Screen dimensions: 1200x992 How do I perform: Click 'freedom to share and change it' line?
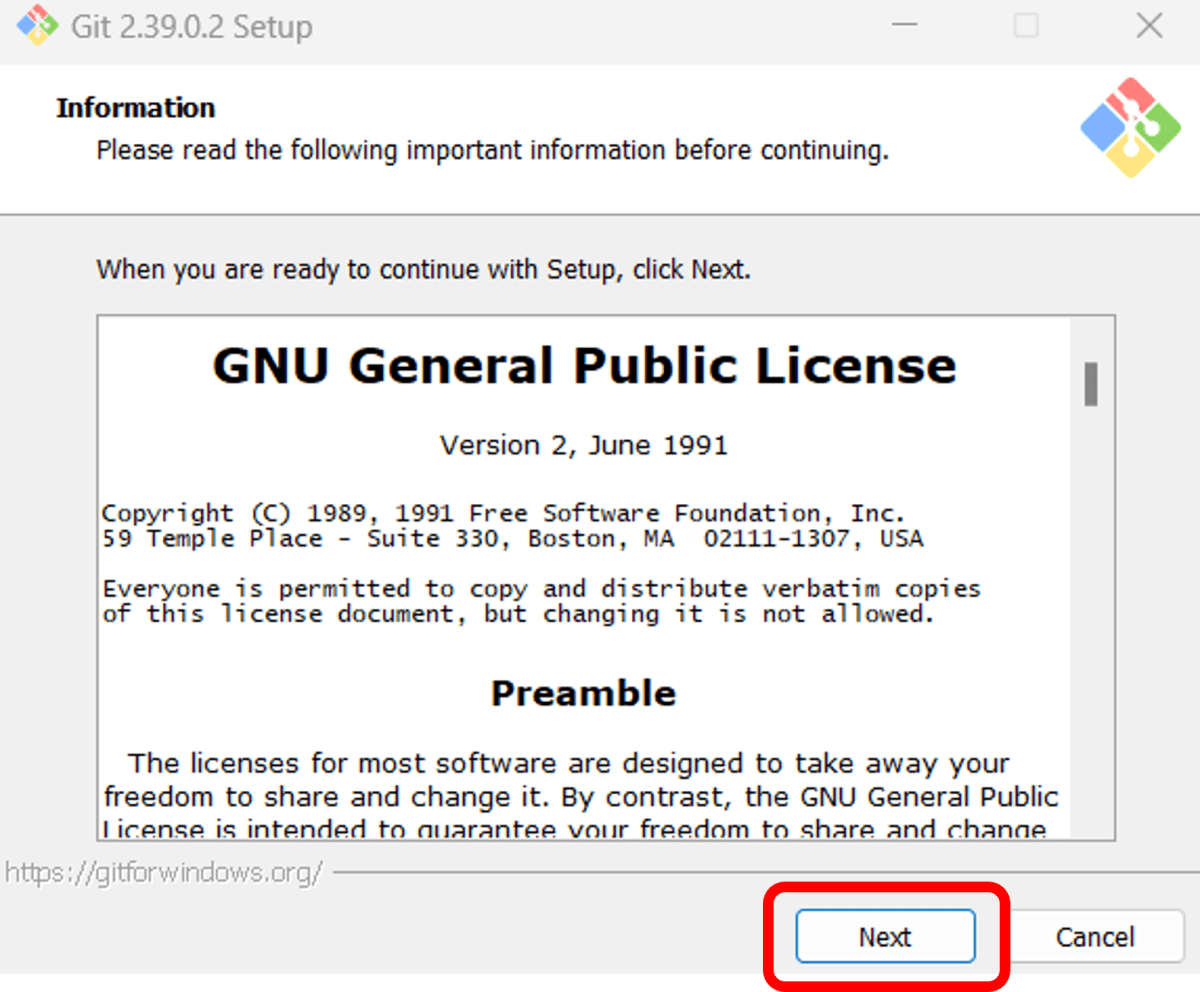click(581, 798)
